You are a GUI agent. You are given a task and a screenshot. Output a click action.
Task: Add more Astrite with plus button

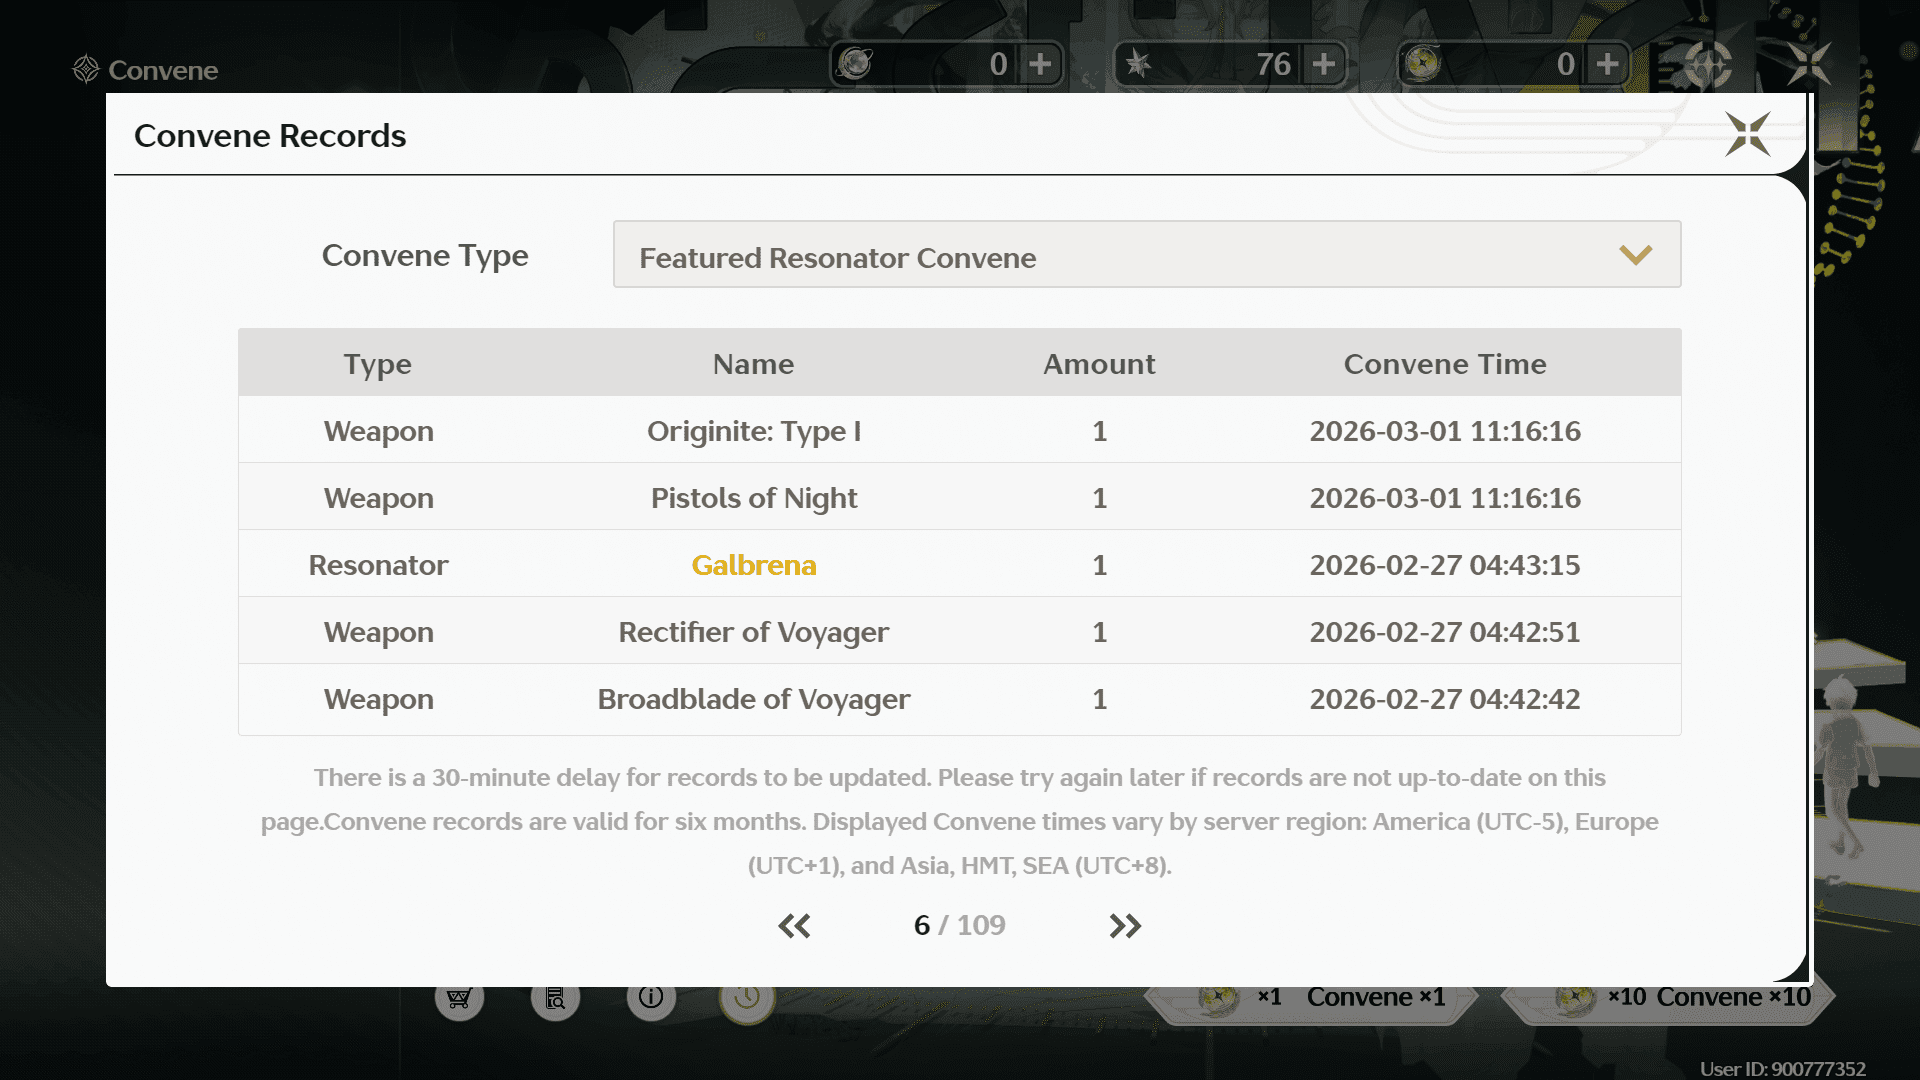click(1324, 64)
